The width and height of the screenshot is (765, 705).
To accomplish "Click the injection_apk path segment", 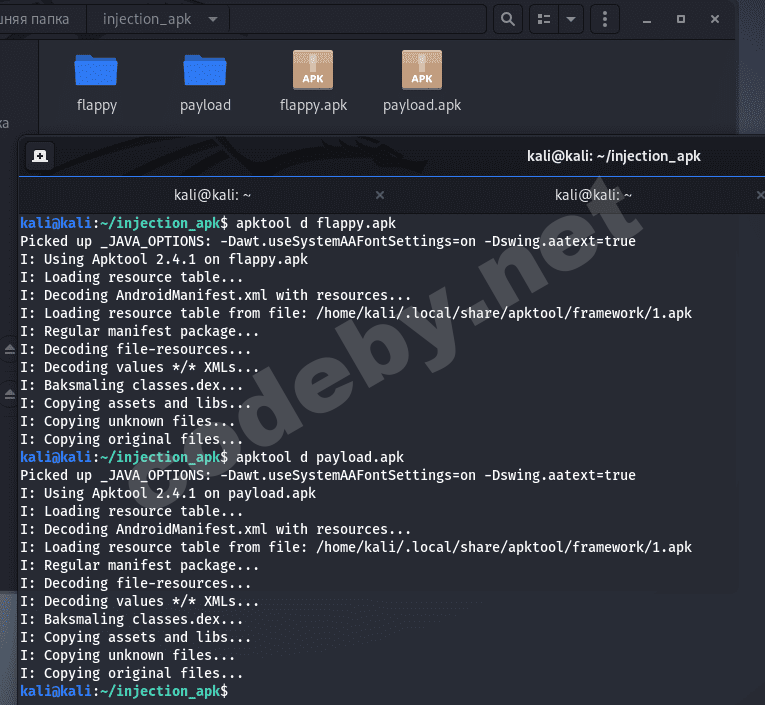I will [147, 20].
